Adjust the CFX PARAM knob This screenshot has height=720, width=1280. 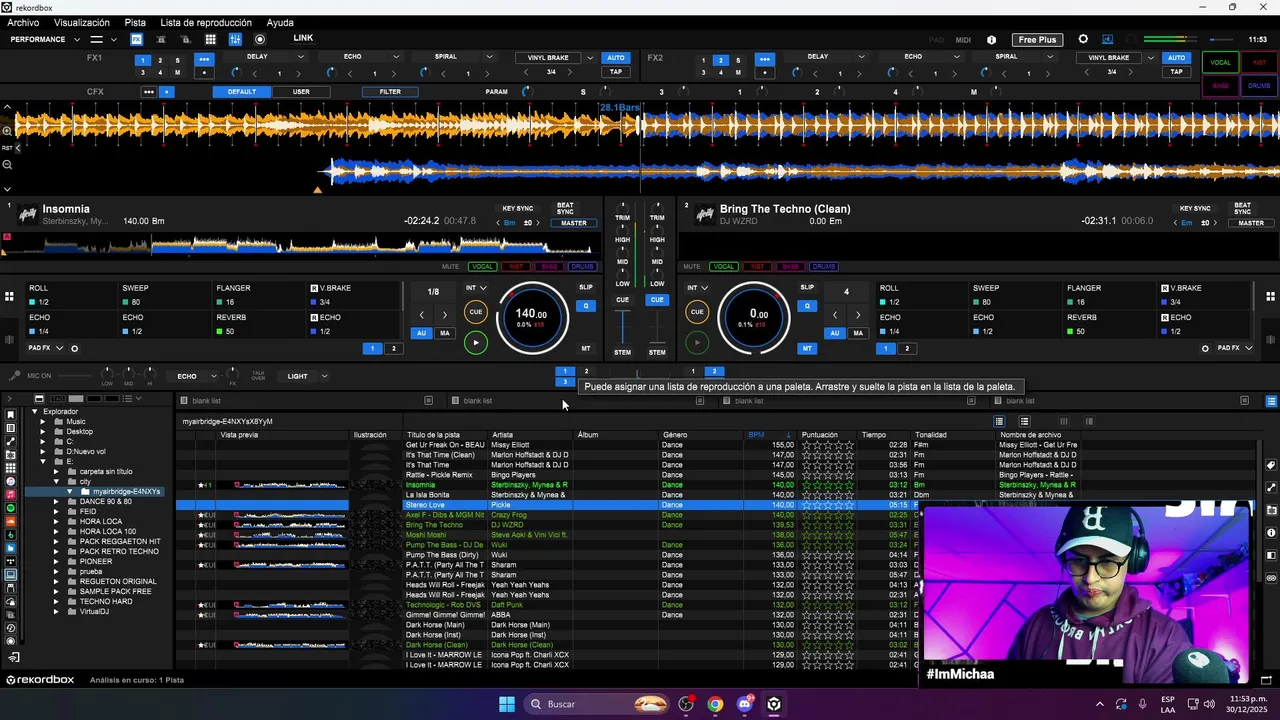click(527, 92)
